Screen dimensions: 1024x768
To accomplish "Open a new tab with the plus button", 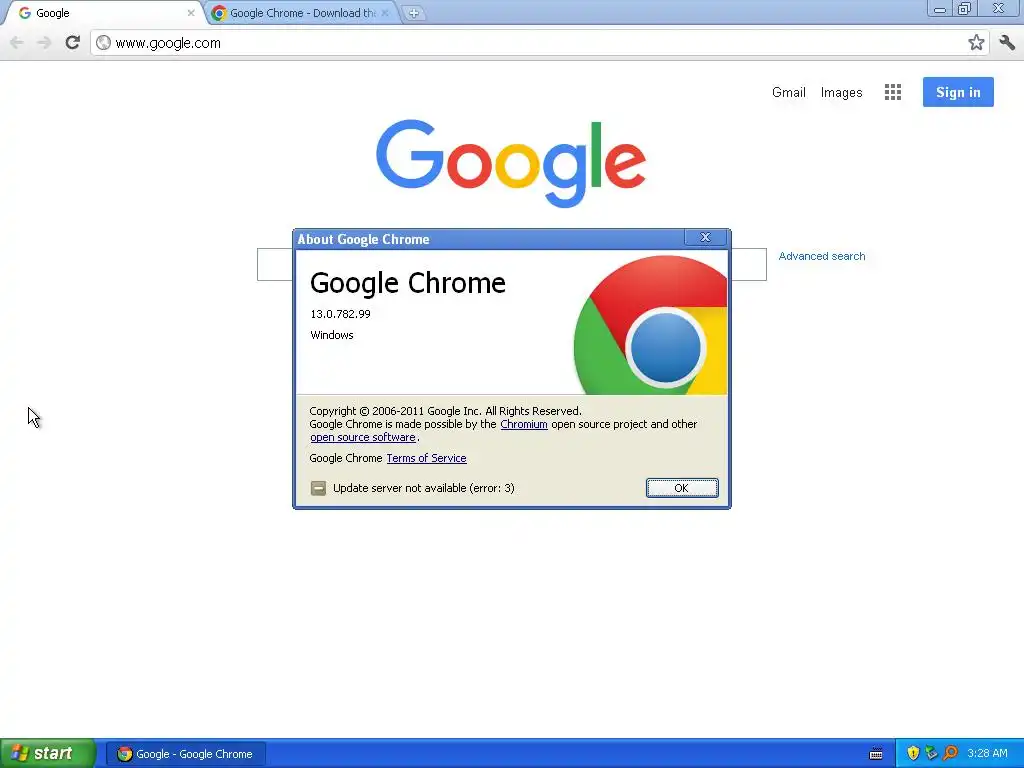I will (x=413, y=13).
